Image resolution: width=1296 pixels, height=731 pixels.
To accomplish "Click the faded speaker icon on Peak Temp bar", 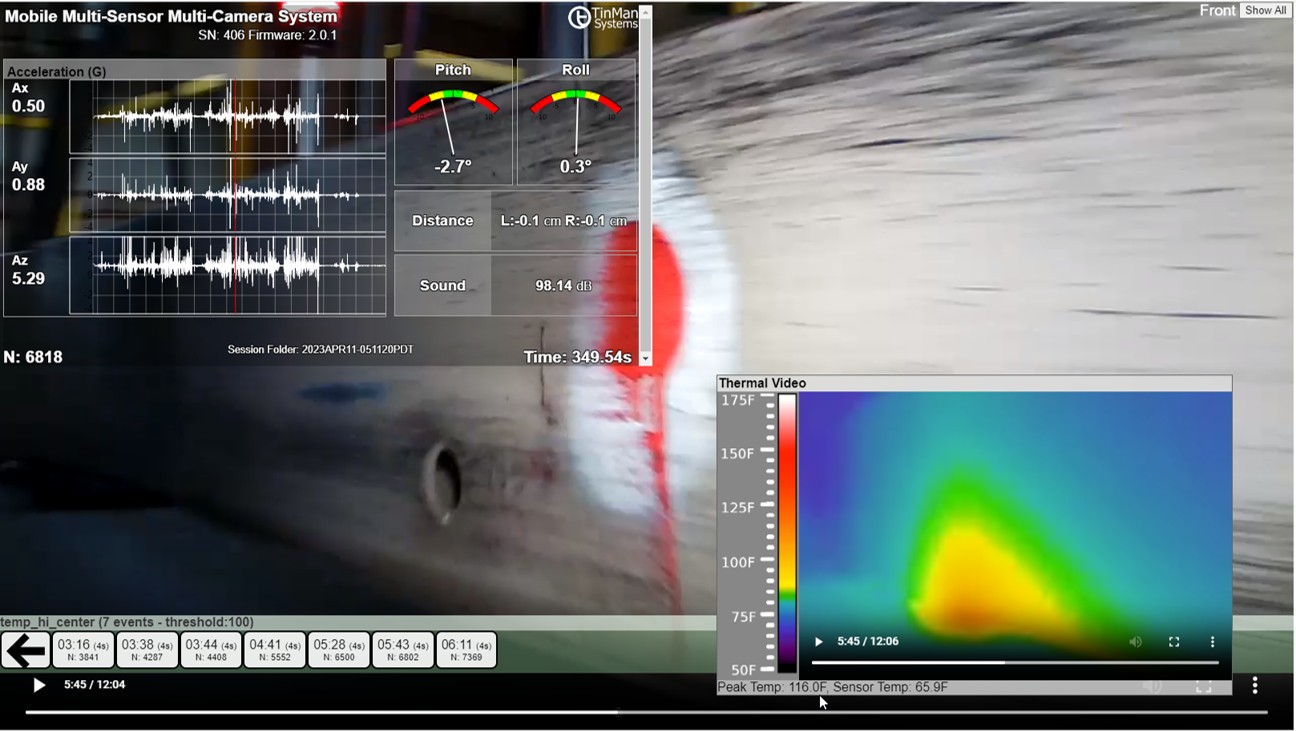I will [x=1152, y=686].
